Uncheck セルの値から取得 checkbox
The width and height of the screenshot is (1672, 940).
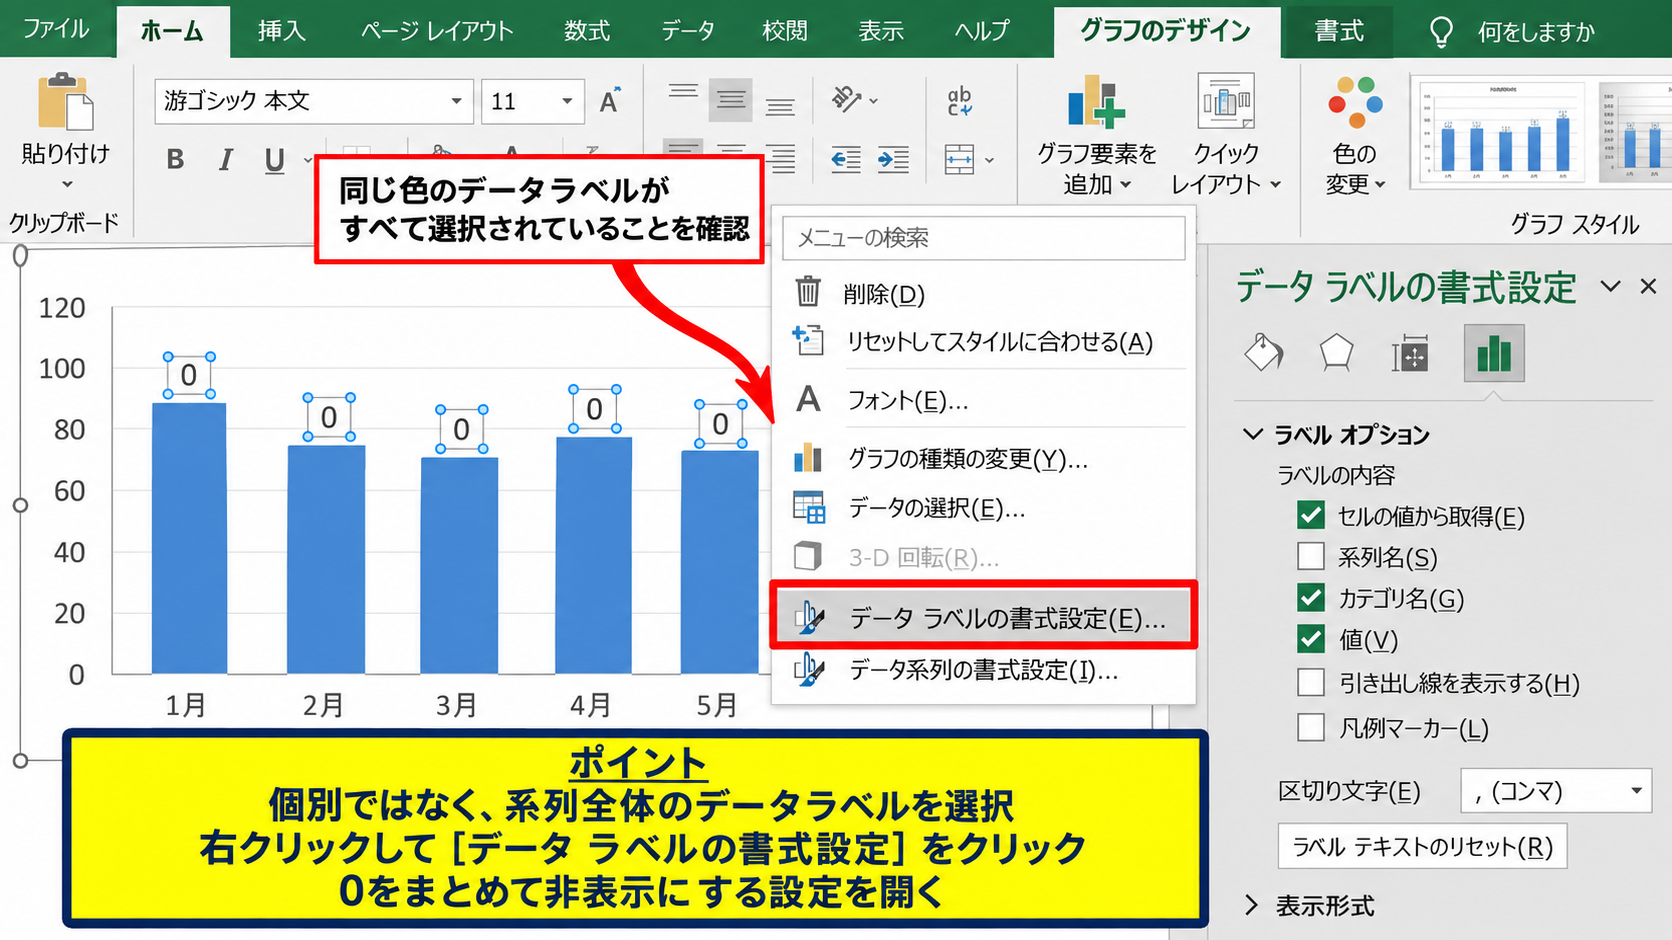1310,515
